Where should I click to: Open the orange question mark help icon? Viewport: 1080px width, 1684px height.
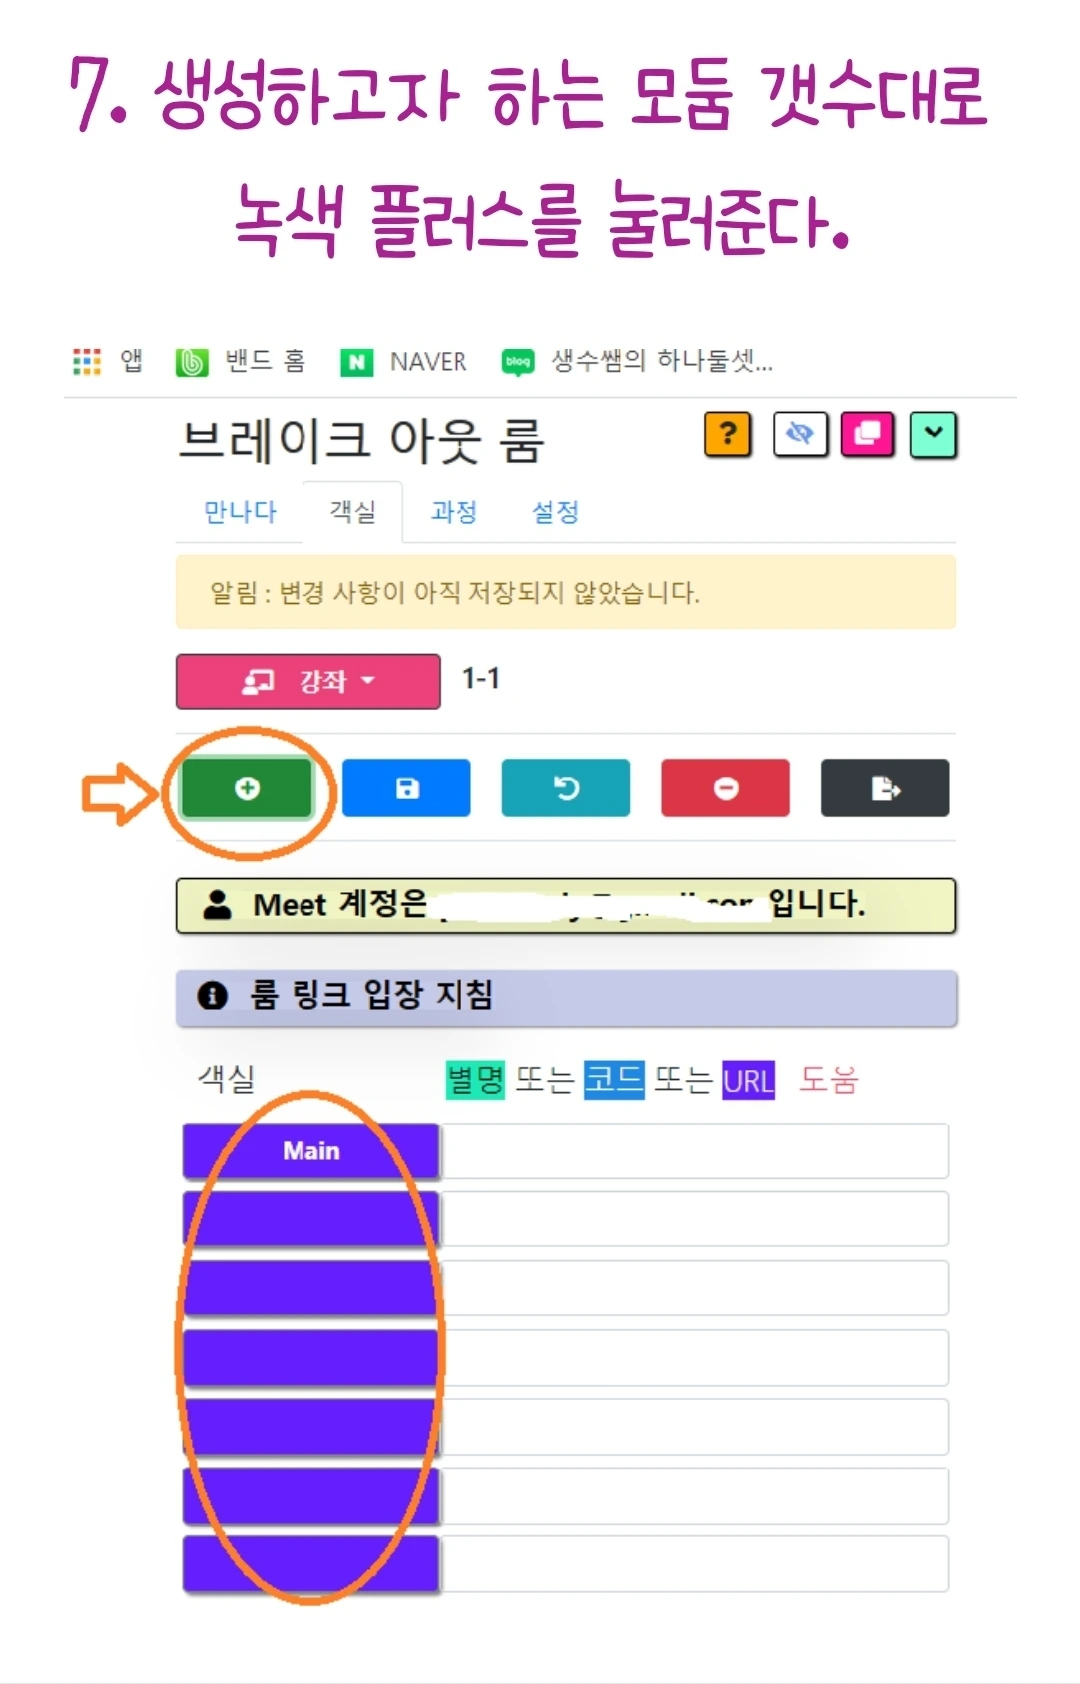pyautogui.click(x=728, y=434)
